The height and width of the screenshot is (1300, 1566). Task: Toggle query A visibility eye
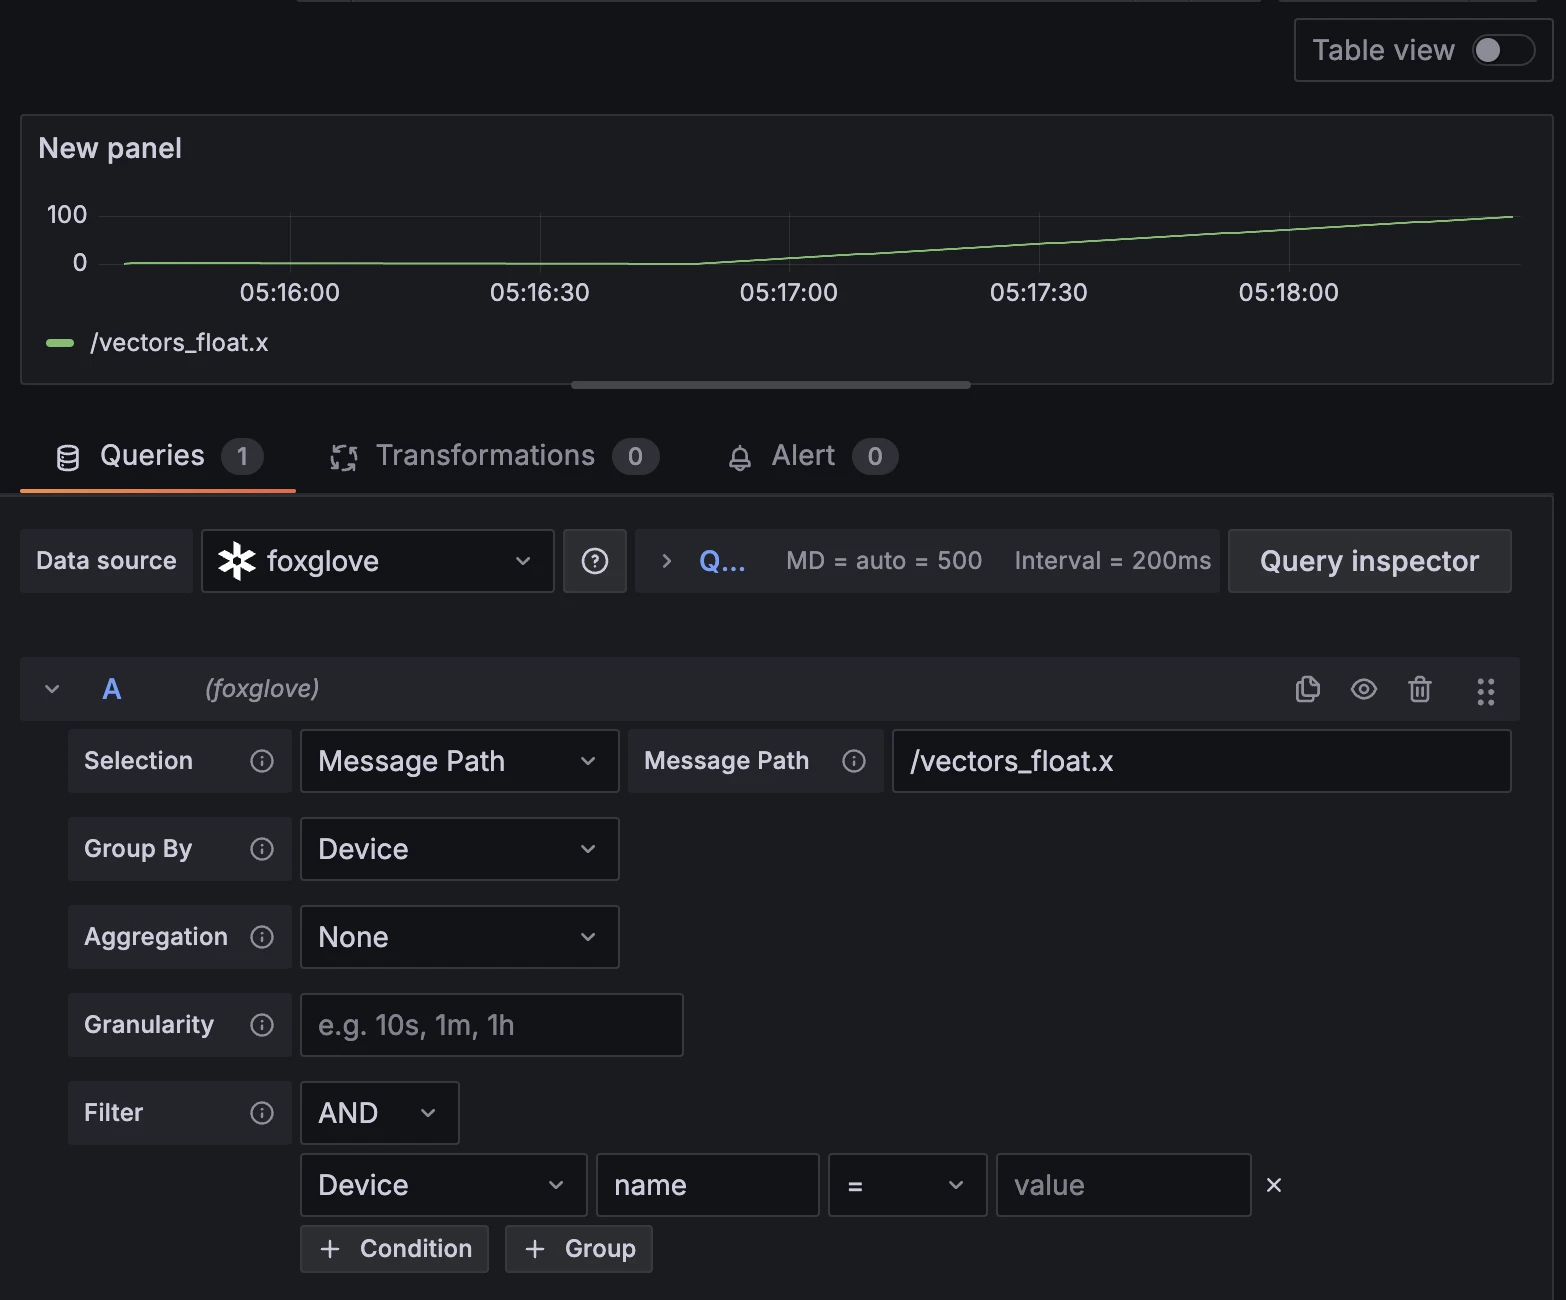pyautogui.click(x=1364, y=689)
